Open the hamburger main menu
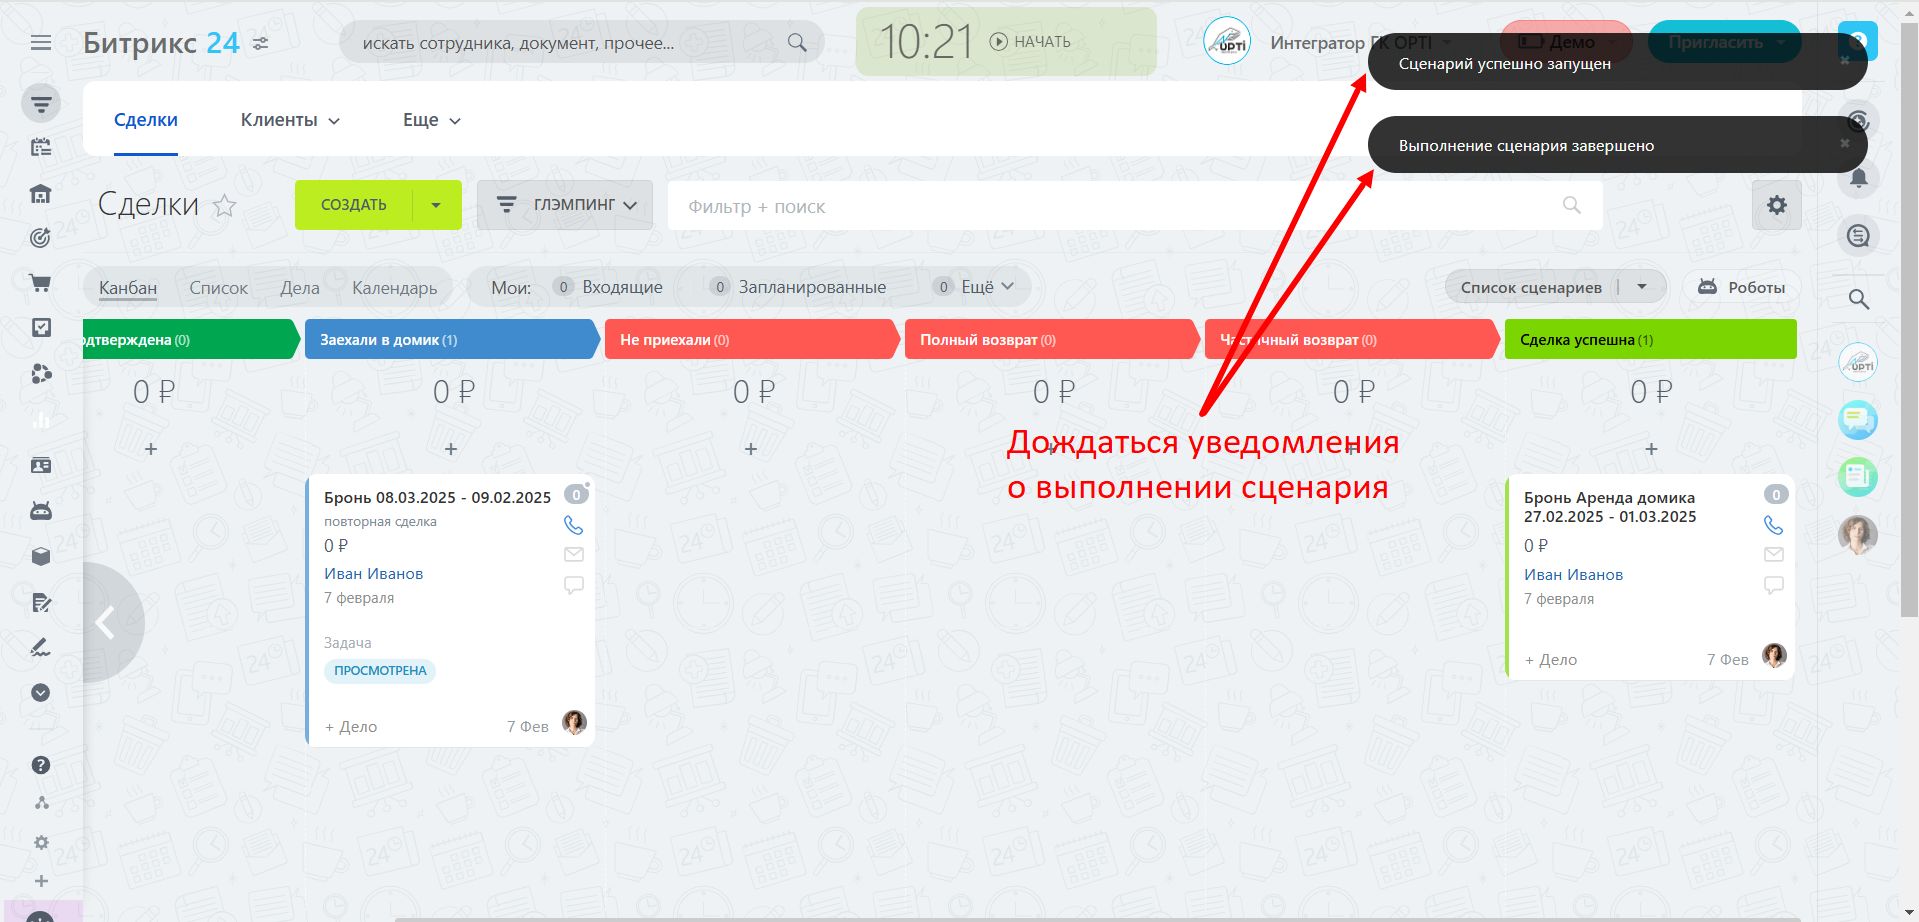Screen dimensions: 1919x922 pos(41,43)
